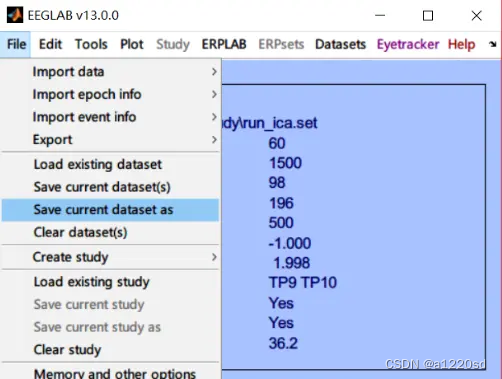
Task: Click the value 36.2
Action: (x=283, y=343)
